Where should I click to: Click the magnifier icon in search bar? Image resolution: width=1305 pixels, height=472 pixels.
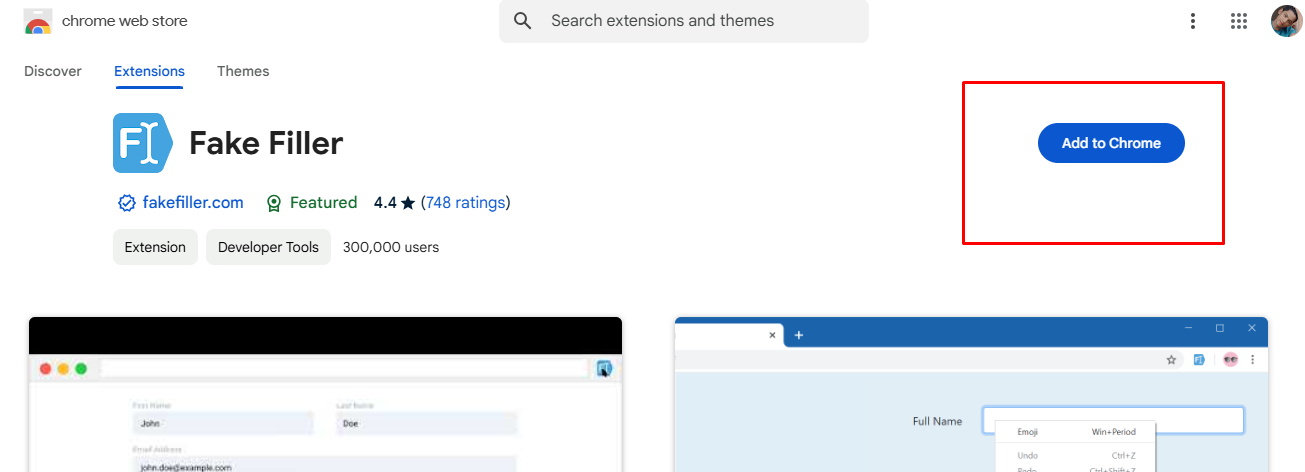pyautogui.click(x=522, y=21)
